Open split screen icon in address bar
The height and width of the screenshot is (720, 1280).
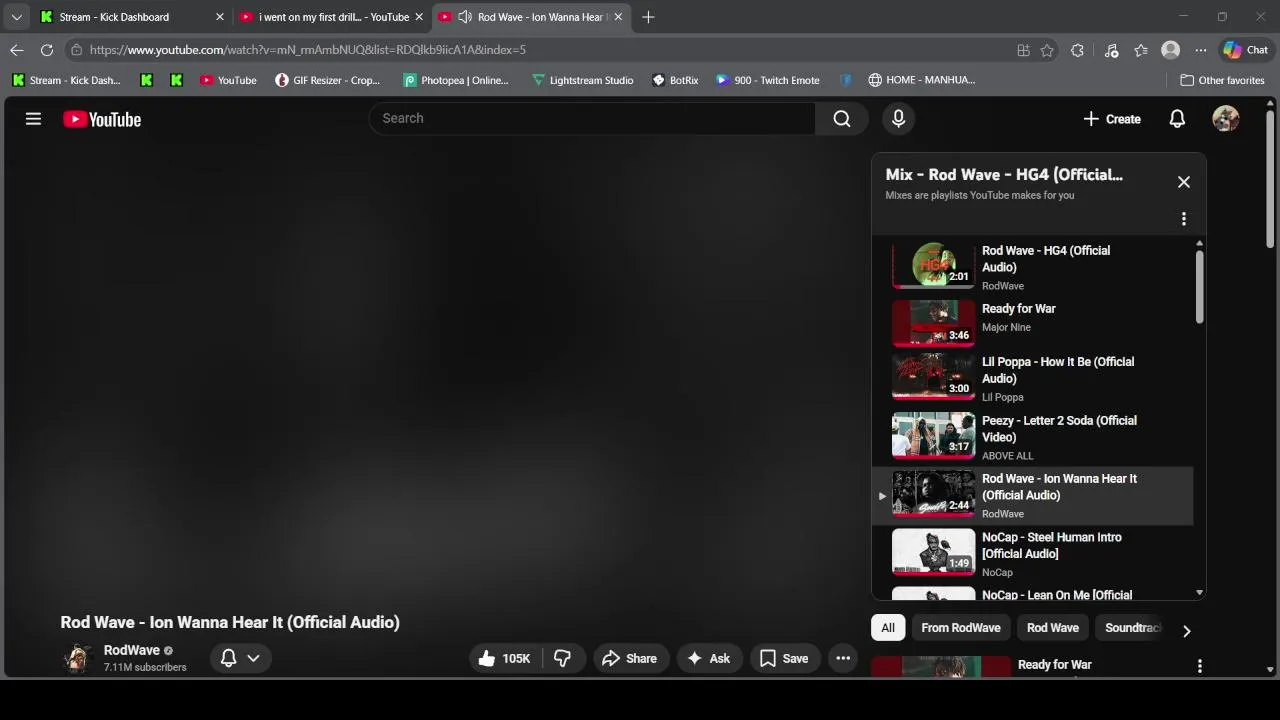[1023, 50]
